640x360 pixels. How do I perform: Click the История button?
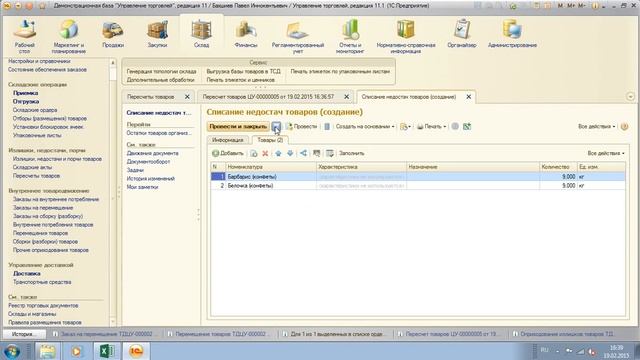(24, 334)
